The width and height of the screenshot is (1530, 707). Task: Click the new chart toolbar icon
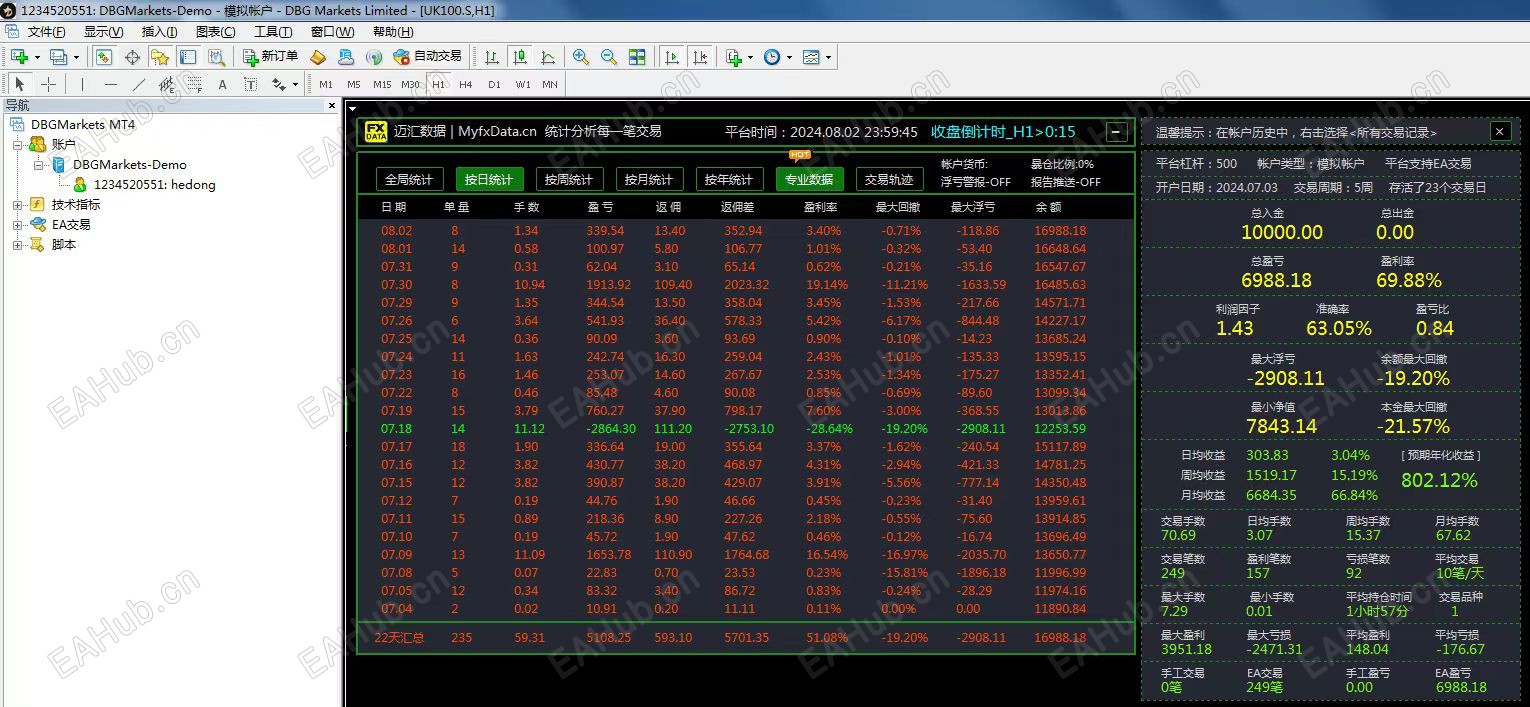click(19, 57)
